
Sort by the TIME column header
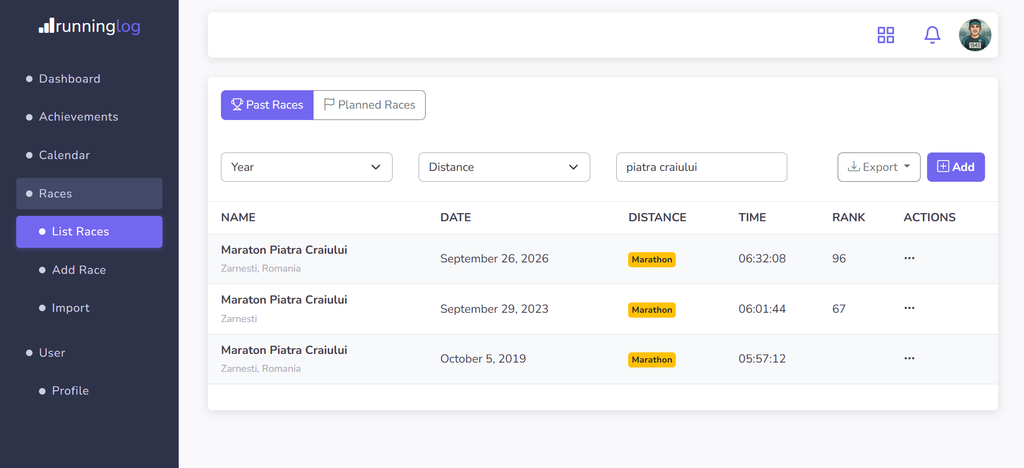[x=752, y=217]
